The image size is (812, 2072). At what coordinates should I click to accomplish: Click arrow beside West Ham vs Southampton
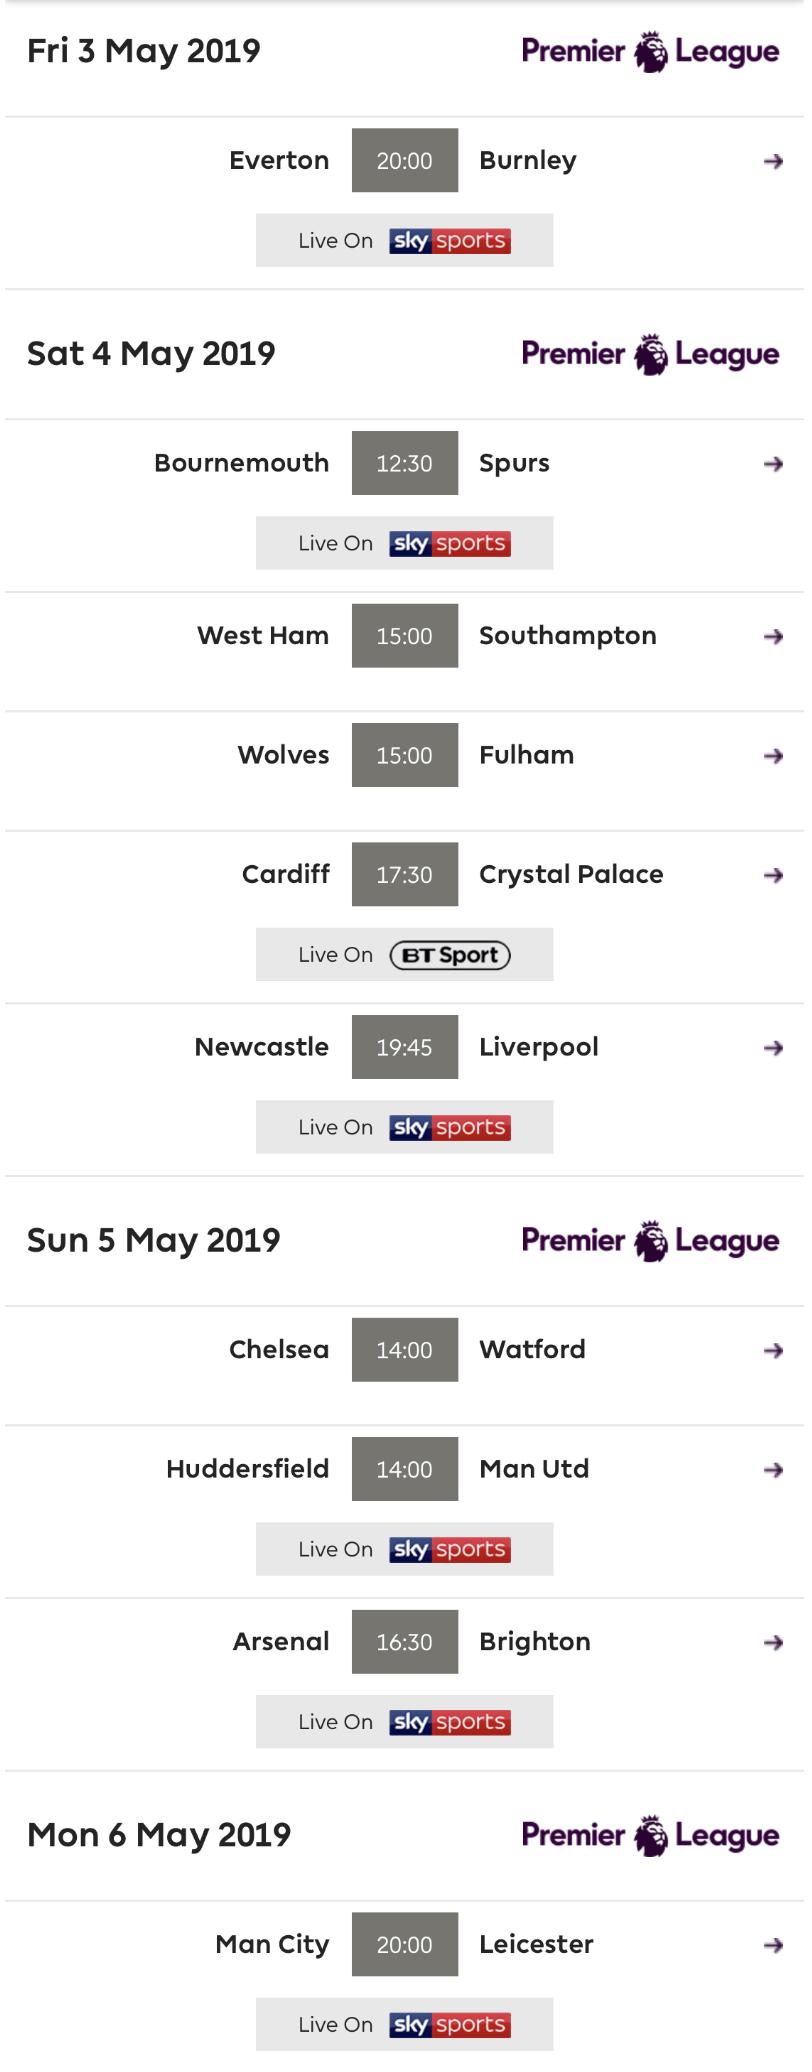pos(773,637)
